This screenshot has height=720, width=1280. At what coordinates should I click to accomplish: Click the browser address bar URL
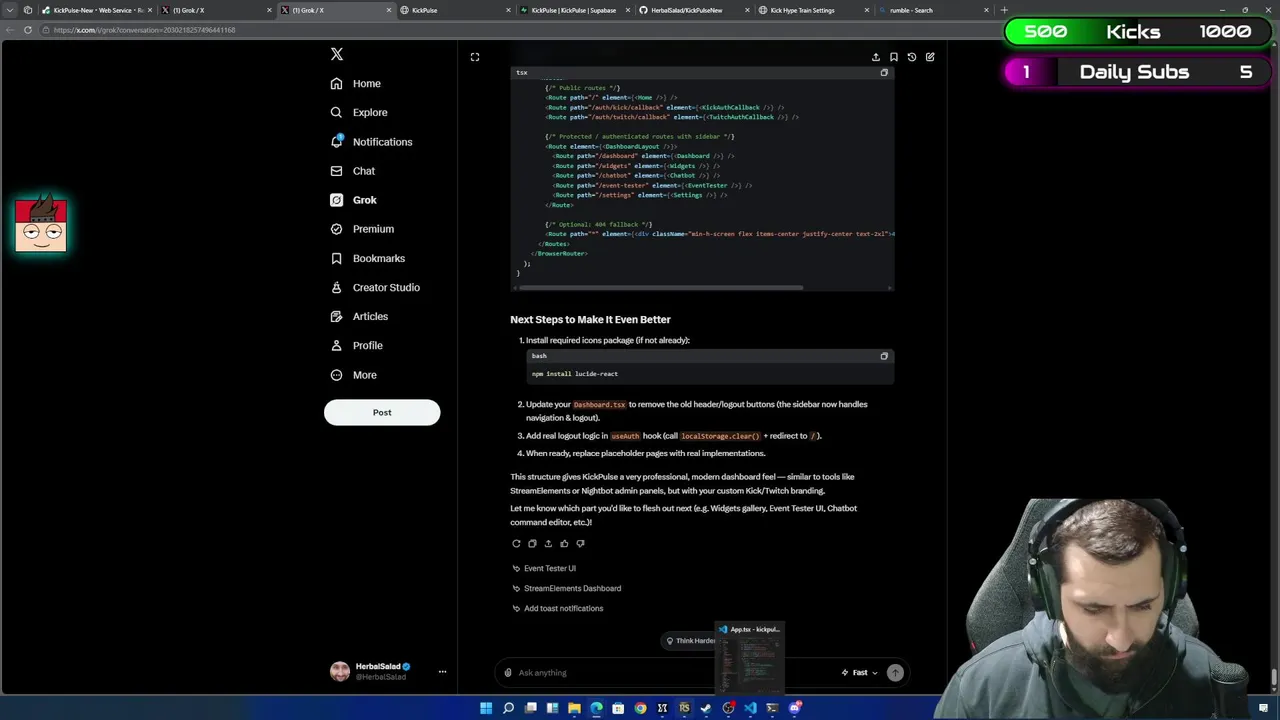pos(145,30)
